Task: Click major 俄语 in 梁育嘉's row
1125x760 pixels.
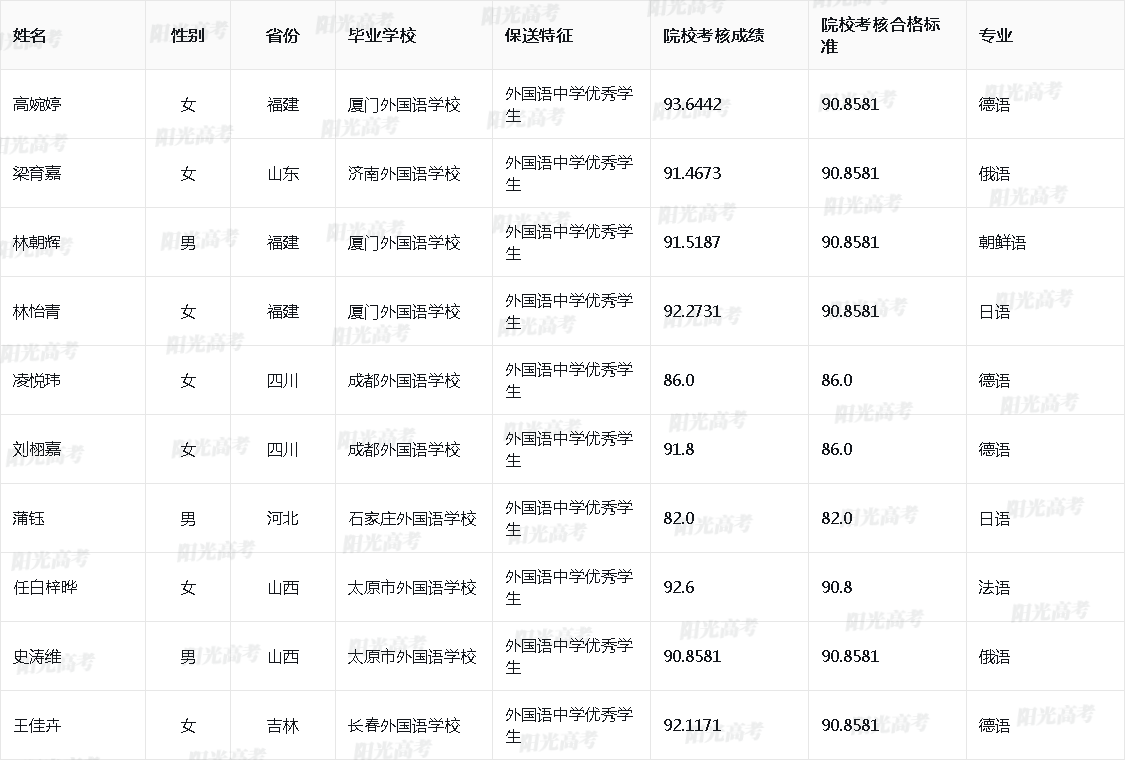Action: 994,173
